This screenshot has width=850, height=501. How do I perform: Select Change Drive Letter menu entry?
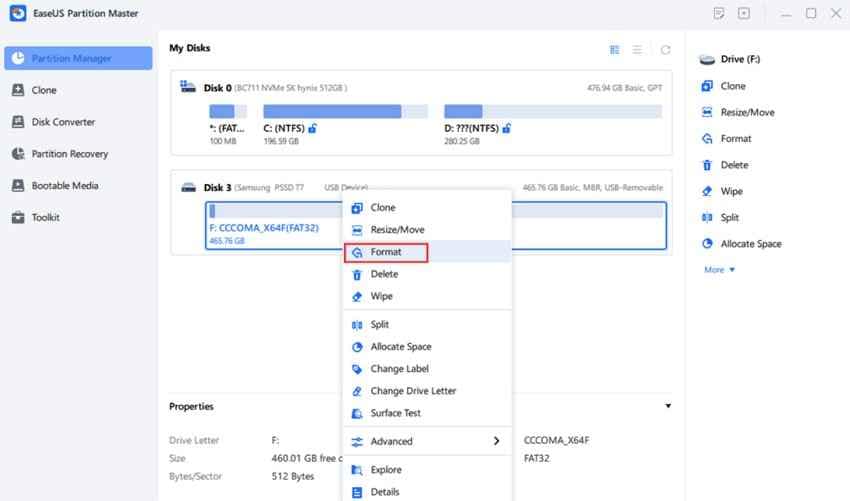[x=427, y=391]
